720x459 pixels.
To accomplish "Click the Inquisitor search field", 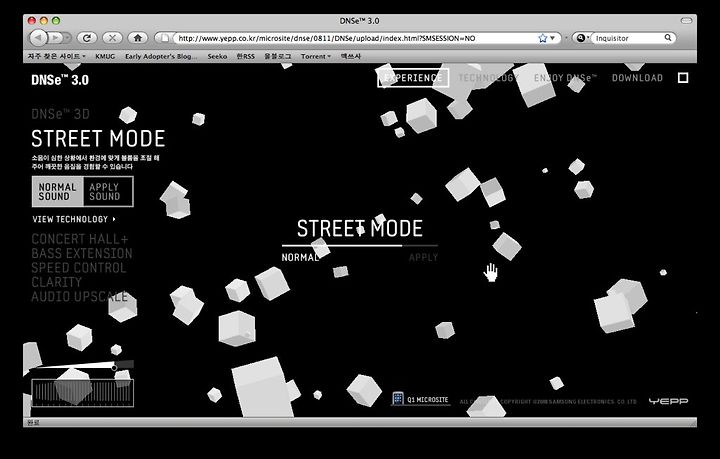I will 629,38.
